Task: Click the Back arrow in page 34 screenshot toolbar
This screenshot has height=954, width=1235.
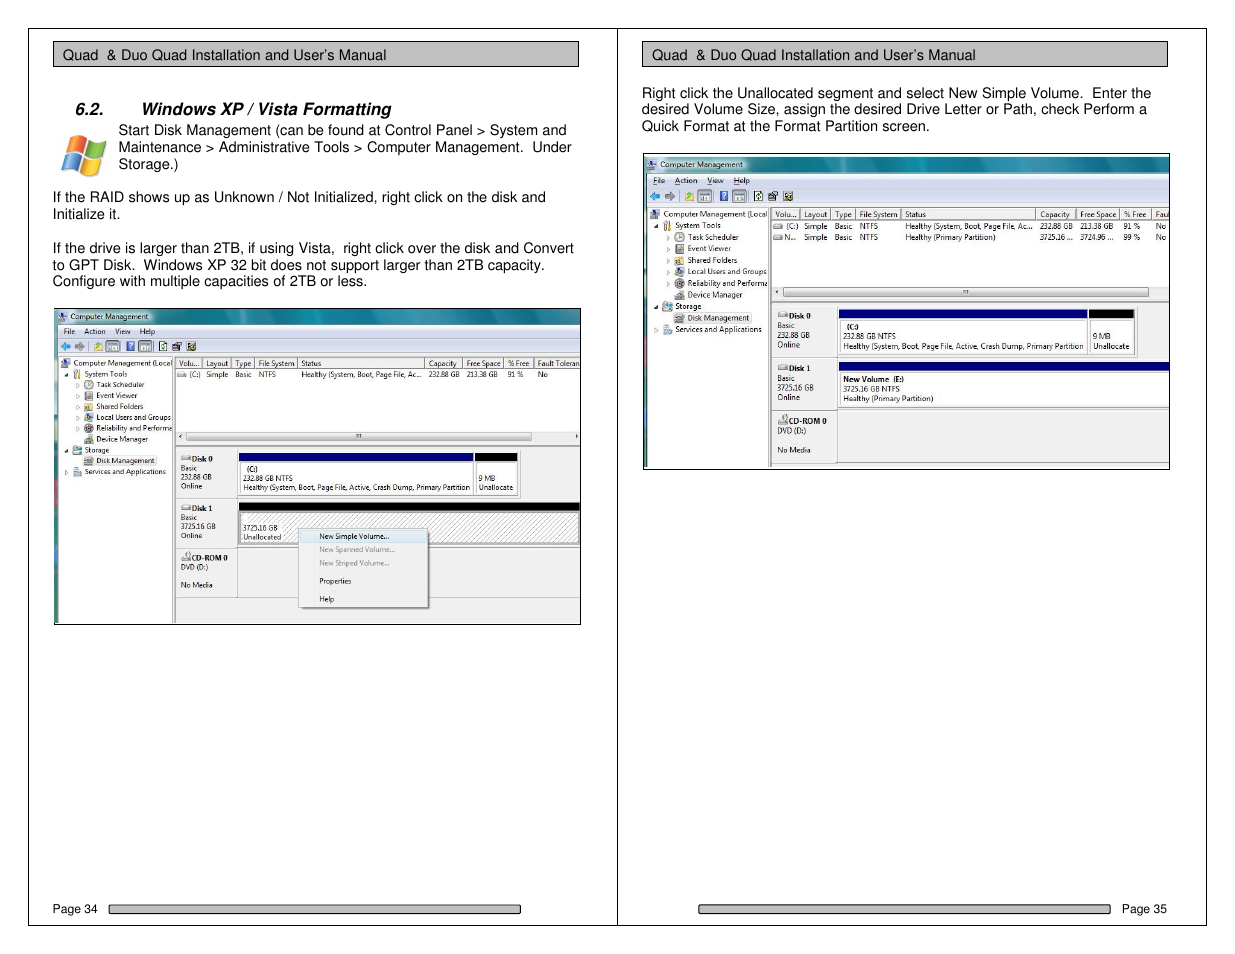Action: coord(66,346)
